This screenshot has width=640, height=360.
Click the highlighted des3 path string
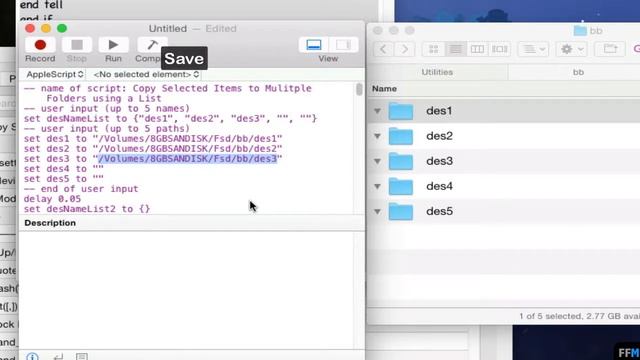pos(188,159)
